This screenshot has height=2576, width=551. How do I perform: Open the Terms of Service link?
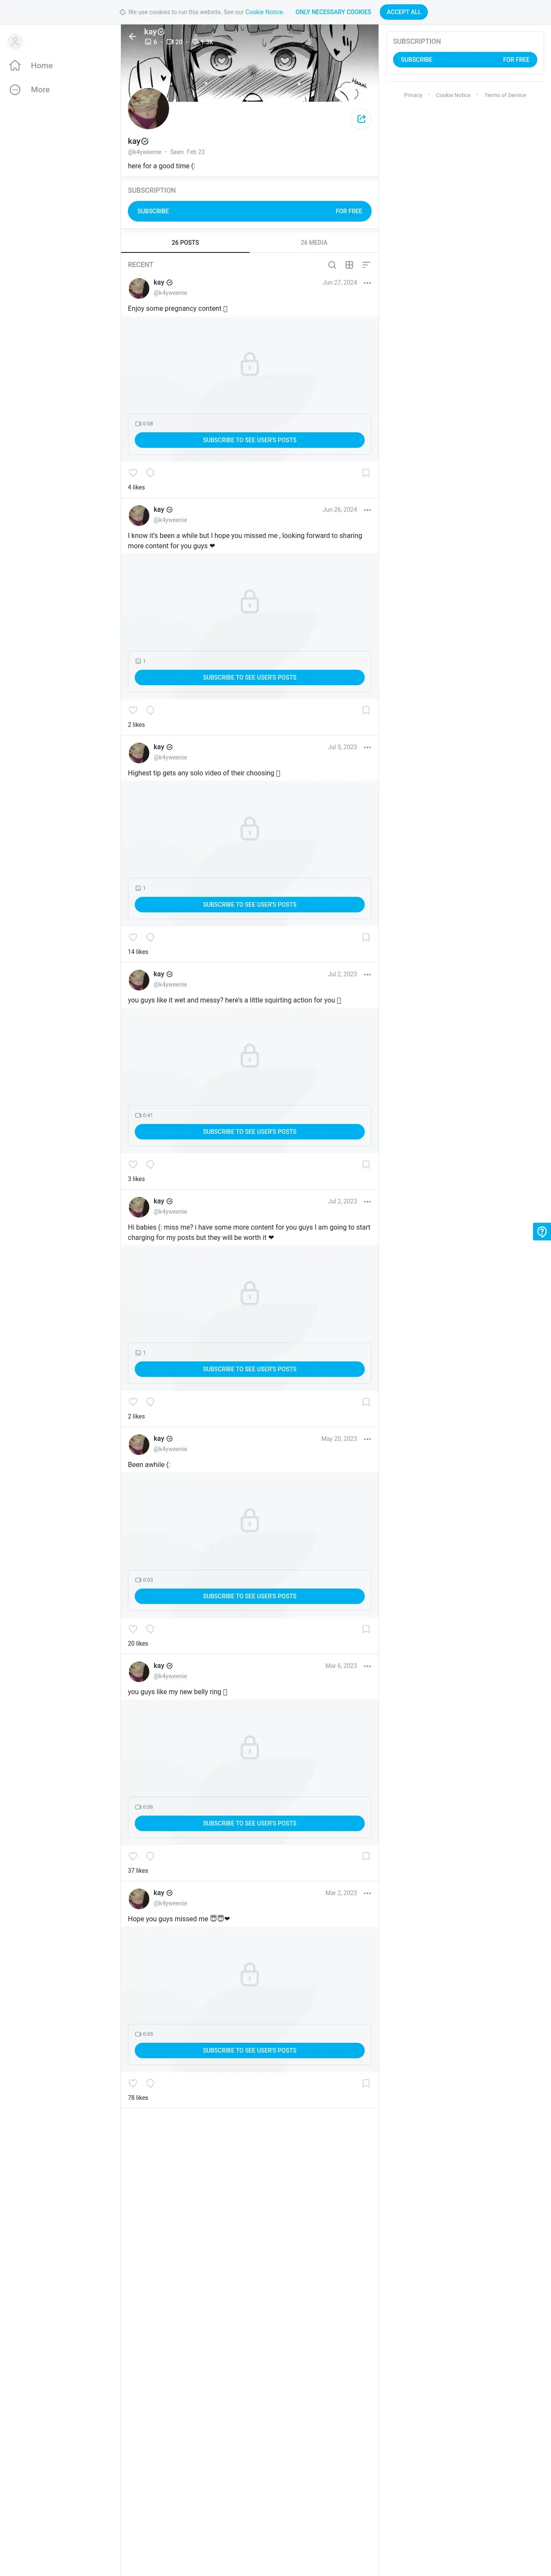tap(505, 95)
